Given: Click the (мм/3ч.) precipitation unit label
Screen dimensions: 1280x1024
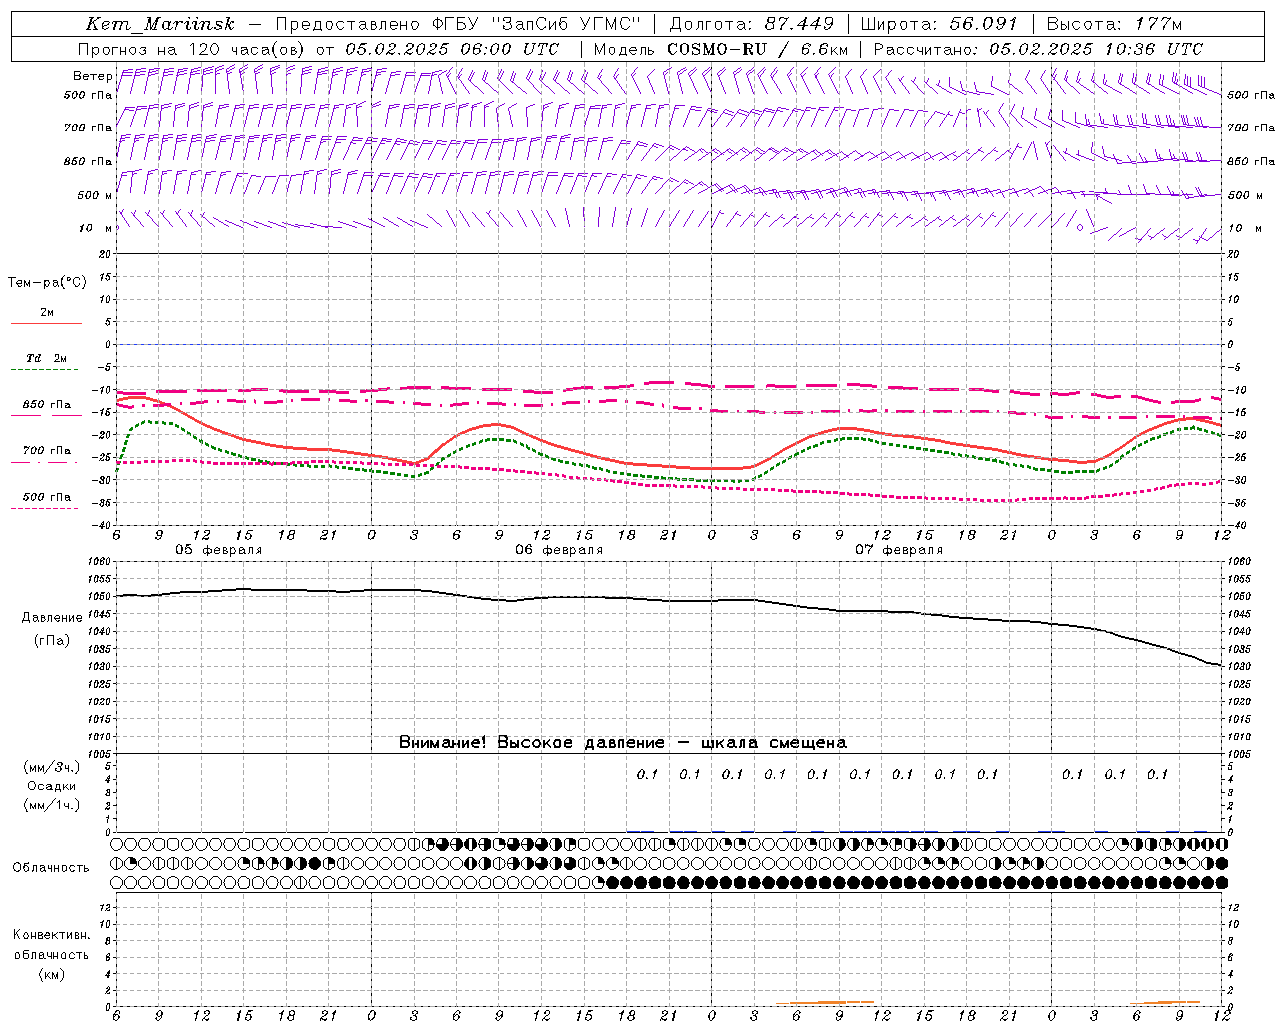Looking at the screenshot, I should pyautogui.click(x=52, y=767).
